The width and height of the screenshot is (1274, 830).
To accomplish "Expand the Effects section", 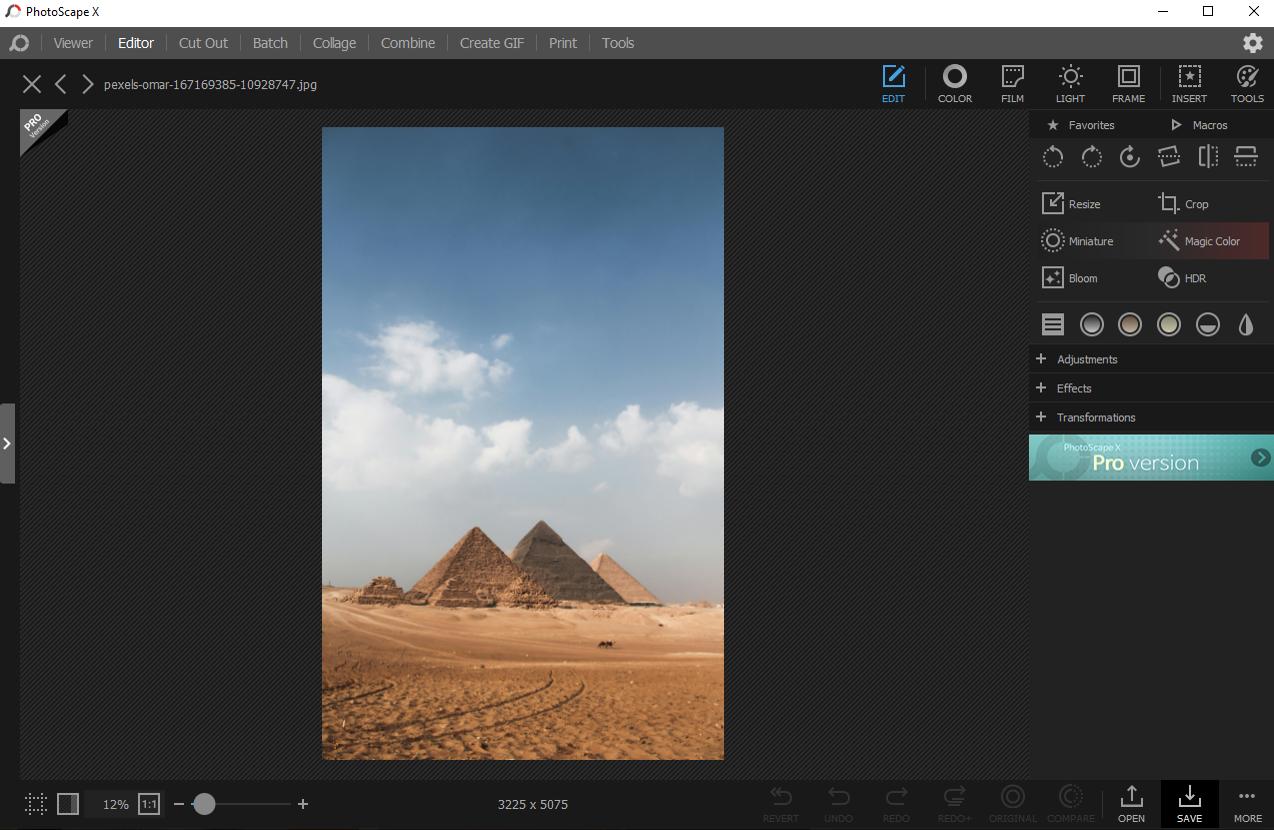I will click(1075, 388).
